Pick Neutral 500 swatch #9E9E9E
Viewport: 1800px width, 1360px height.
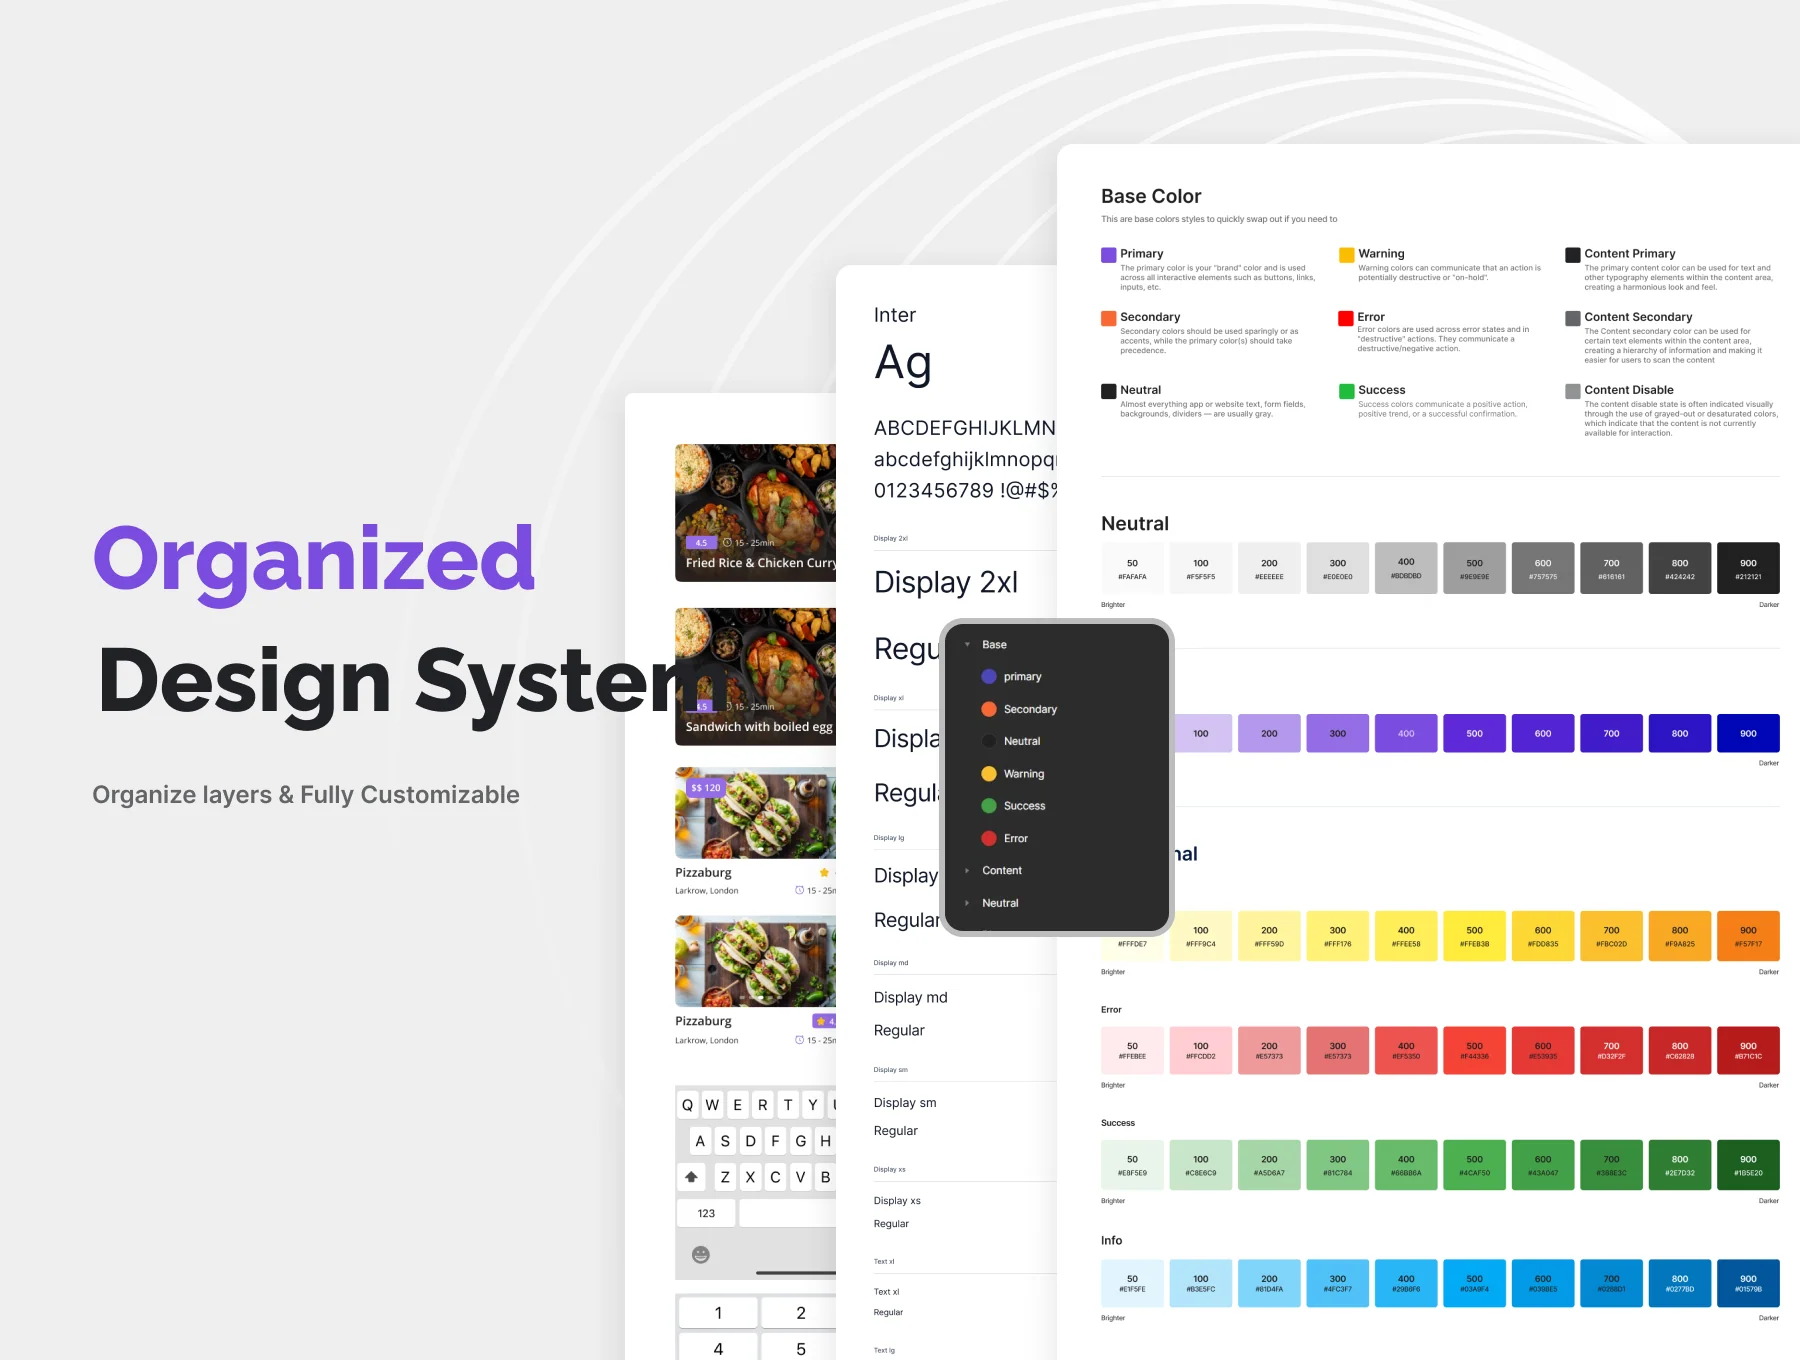click(x=1475, y=568)
